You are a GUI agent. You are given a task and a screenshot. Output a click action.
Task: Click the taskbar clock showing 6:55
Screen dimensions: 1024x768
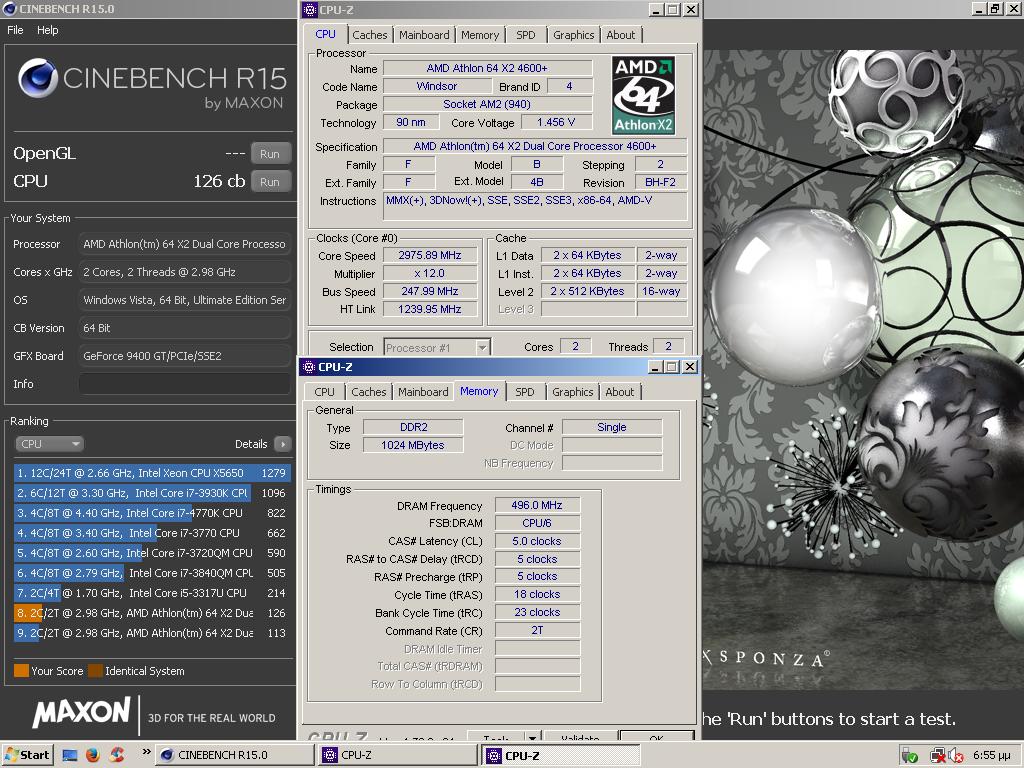(x=991, y=755)
